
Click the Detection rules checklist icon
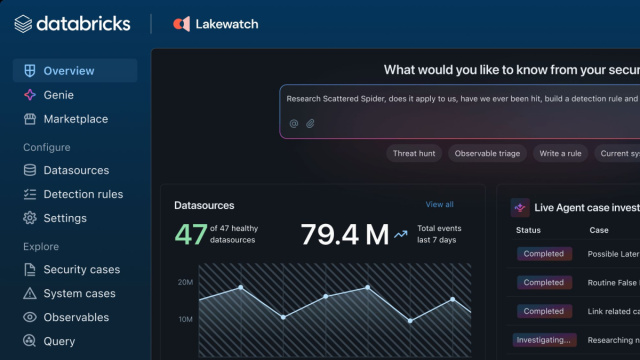click(x=30, y=194)
